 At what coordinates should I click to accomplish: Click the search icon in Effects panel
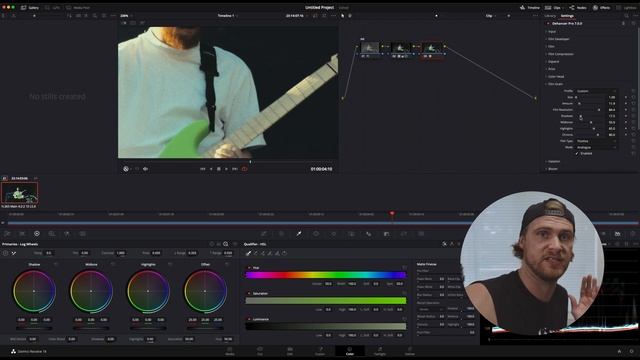click(x=626, y=16)
